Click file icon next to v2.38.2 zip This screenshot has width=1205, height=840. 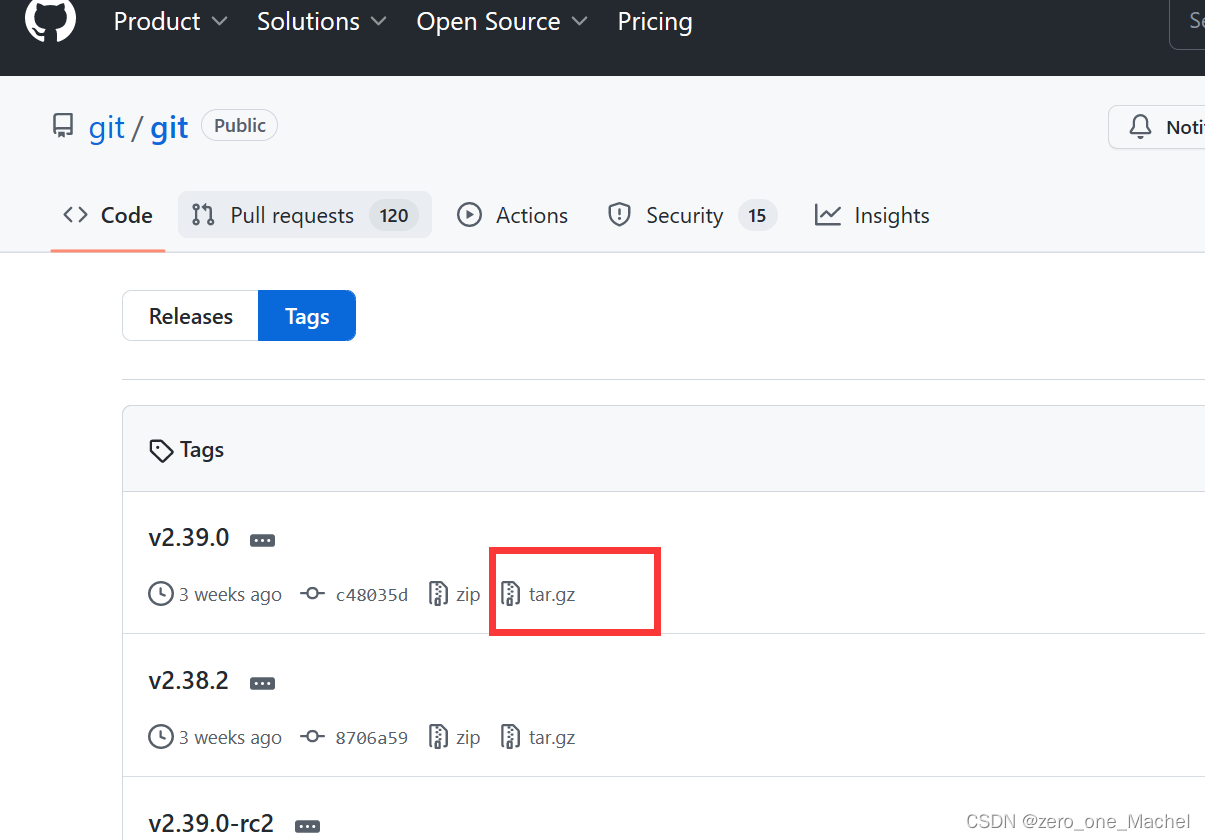(x=438, y=737)
